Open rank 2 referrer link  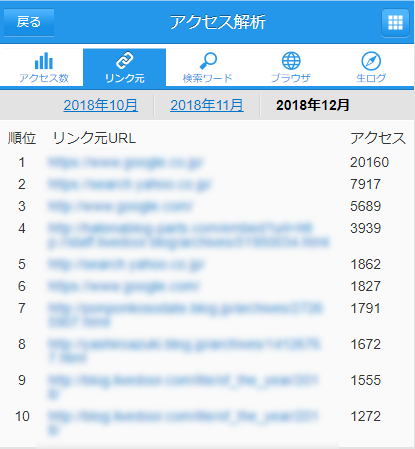(x=130, y=184)
